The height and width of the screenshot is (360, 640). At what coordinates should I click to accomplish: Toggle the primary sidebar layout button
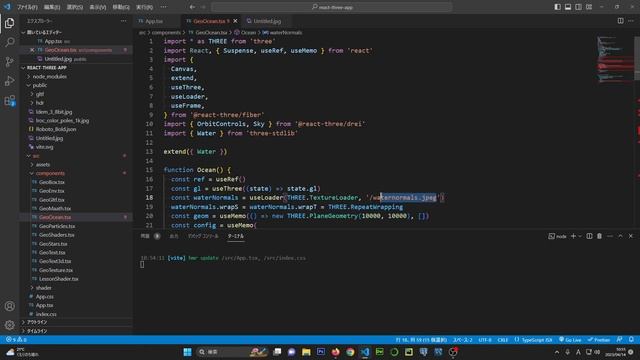coord(558,7)
